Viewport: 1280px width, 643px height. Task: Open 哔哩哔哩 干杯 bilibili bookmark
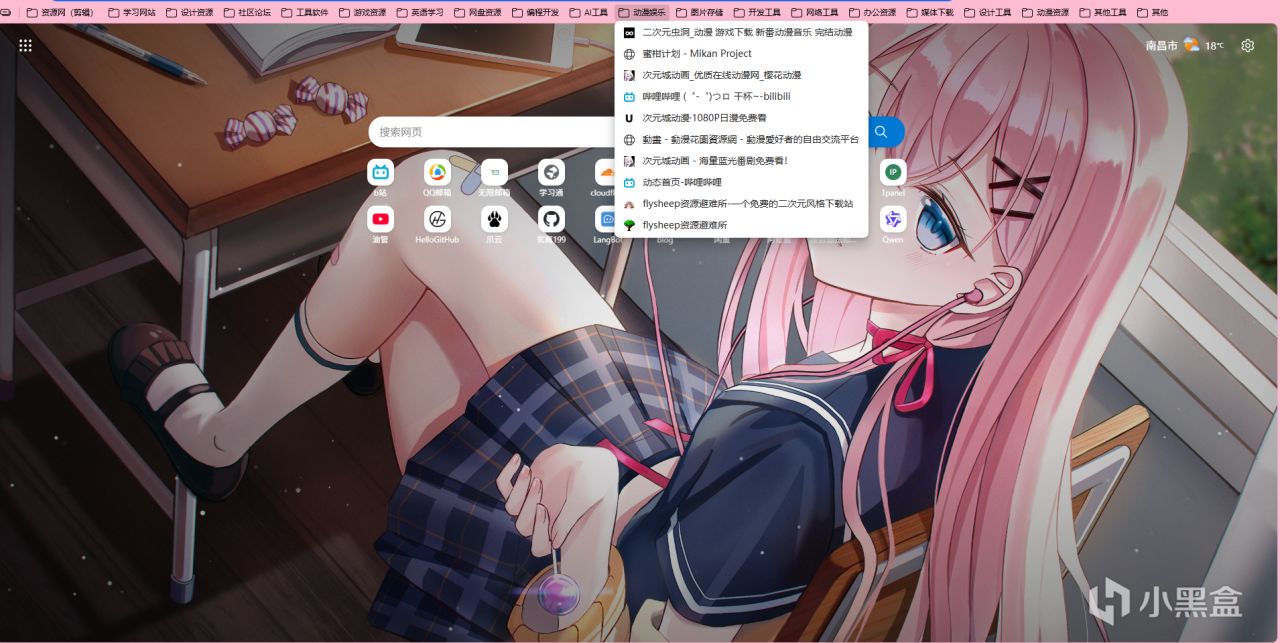tap(741, 97)
